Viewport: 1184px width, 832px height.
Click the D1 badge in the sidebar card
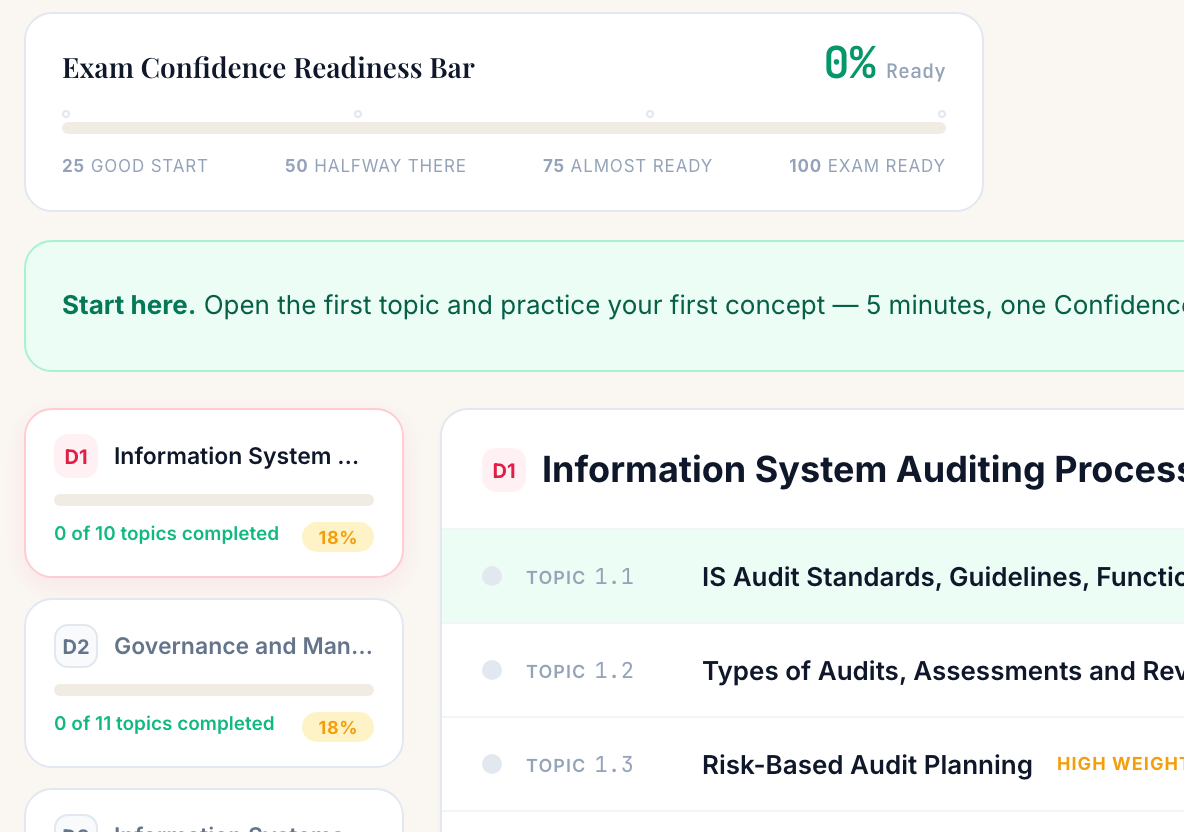76,456
